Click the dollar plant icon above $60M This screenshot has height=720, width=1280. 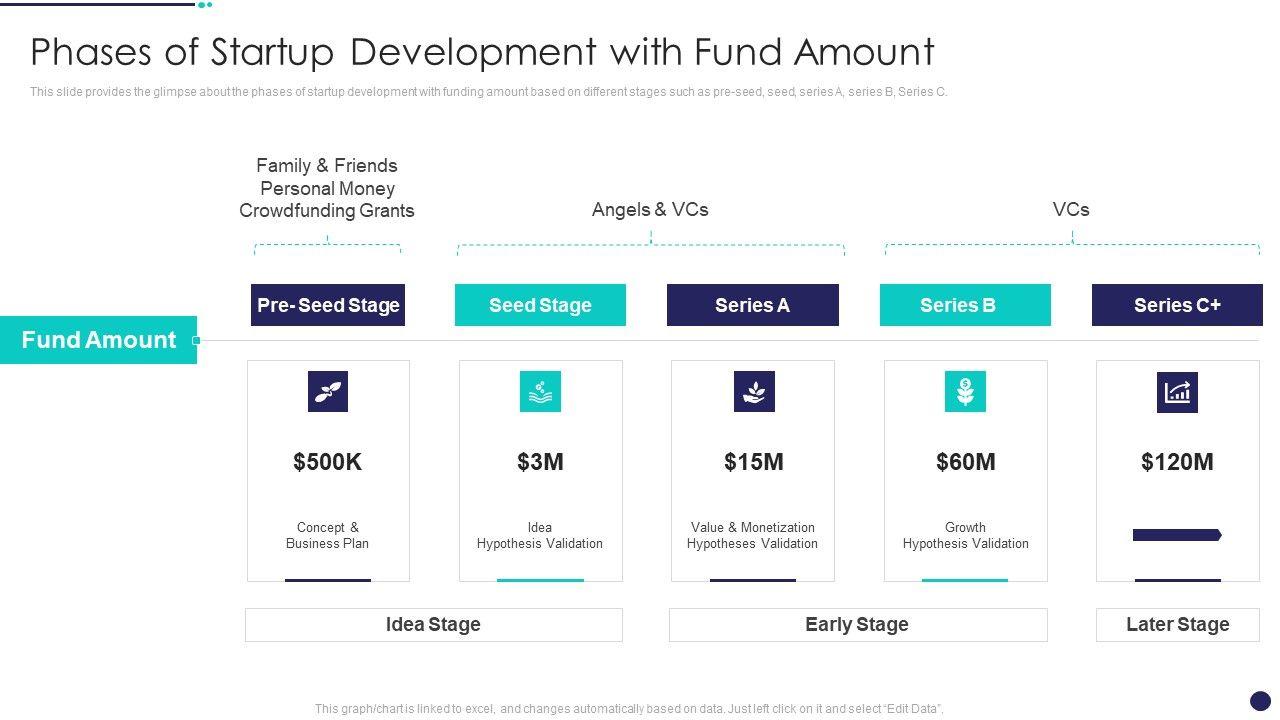[965, 392]
